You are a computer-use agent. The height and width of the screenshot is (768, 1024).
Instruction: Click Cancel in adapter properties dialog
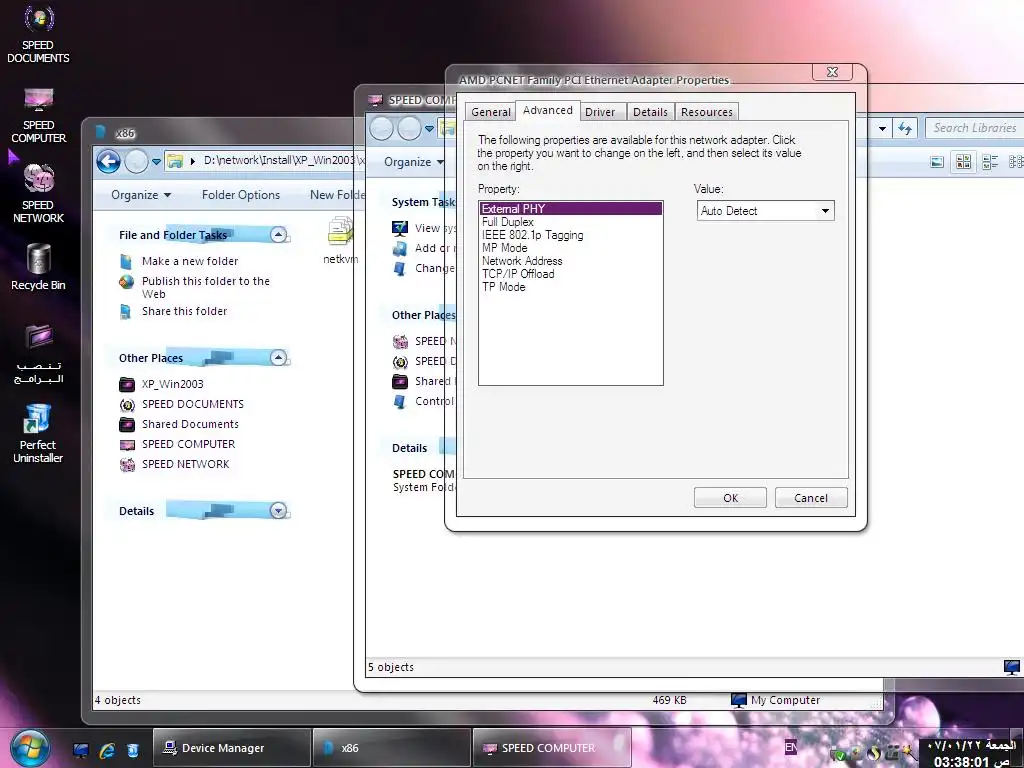811,498
